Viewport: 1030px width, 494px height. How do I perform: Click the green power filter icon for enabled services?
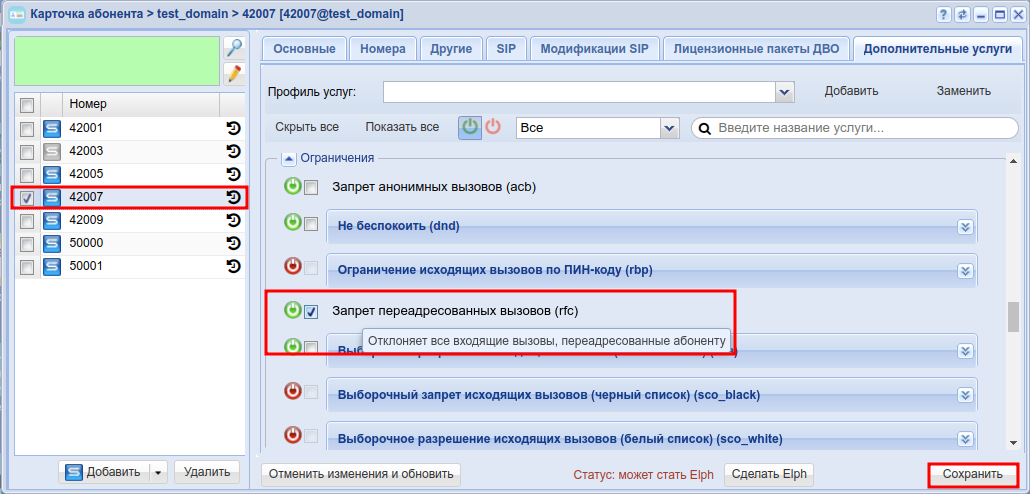[470, 127]
